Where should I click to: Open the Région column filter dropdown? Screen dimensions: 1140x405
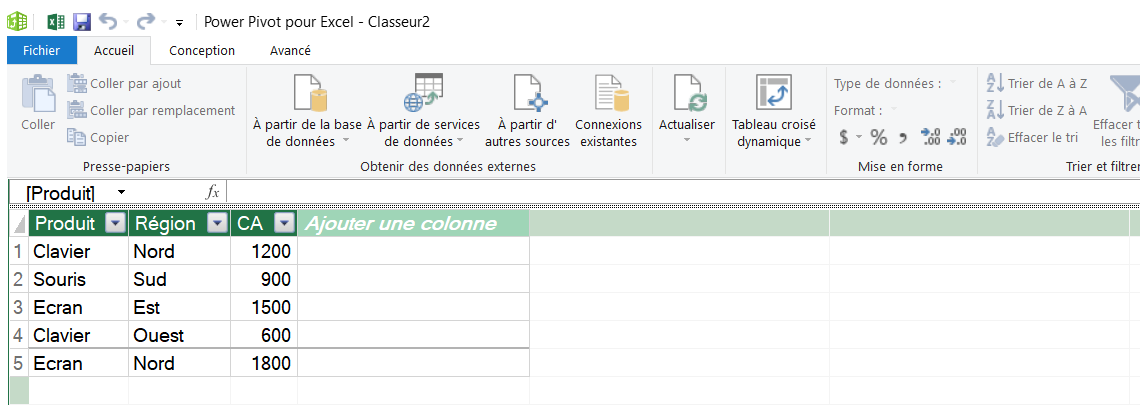pyautogui.click(x=217, y=223)
